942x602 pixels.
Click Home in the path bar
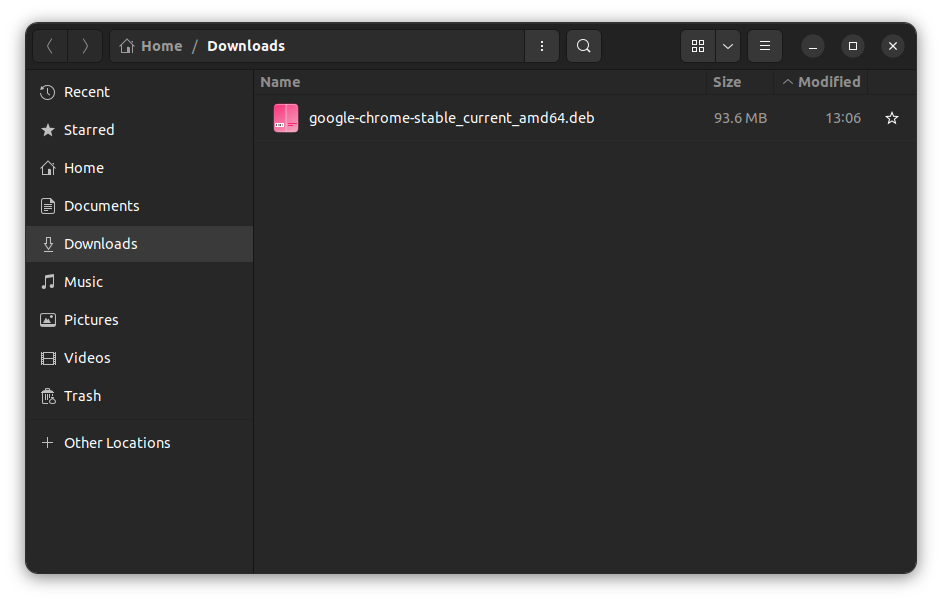[x=151, y=46]
